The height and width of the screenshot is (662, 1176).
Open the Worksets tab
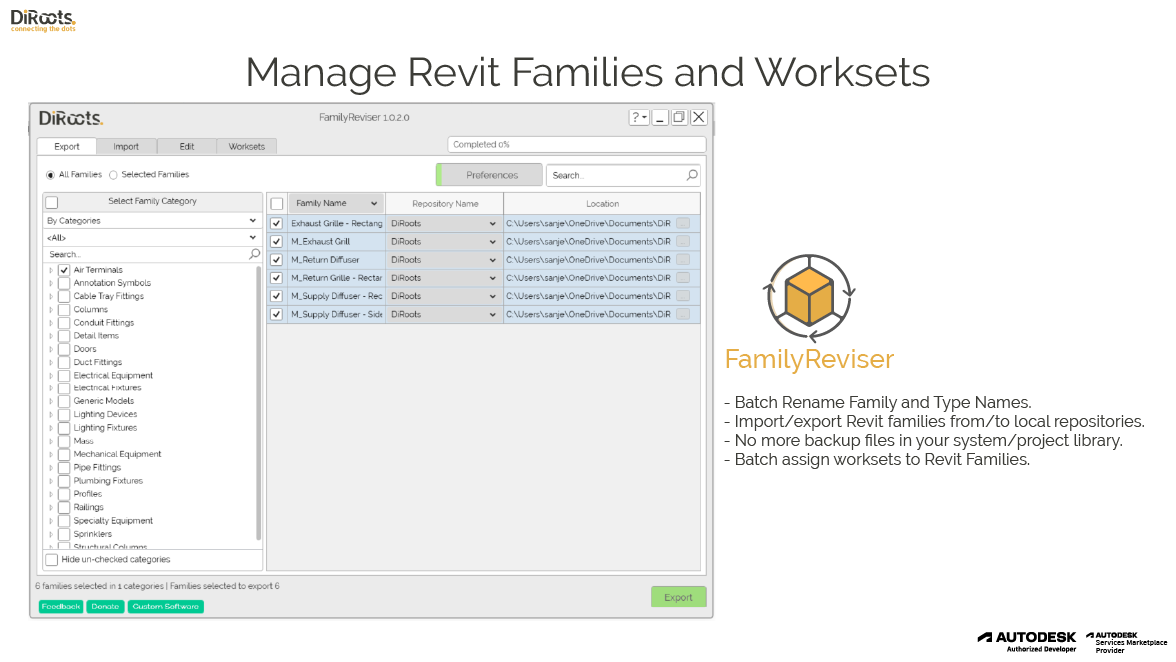247,146
